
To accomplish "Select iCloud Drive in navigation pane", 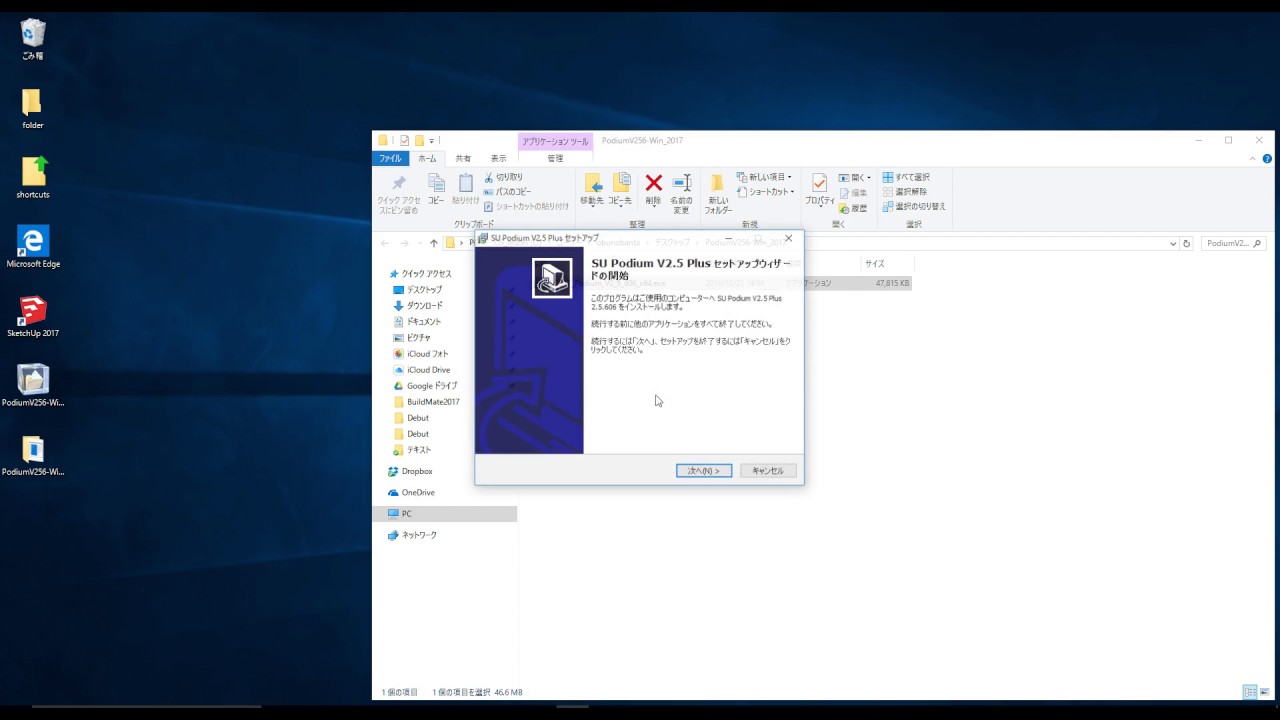I will pos(422,369).
